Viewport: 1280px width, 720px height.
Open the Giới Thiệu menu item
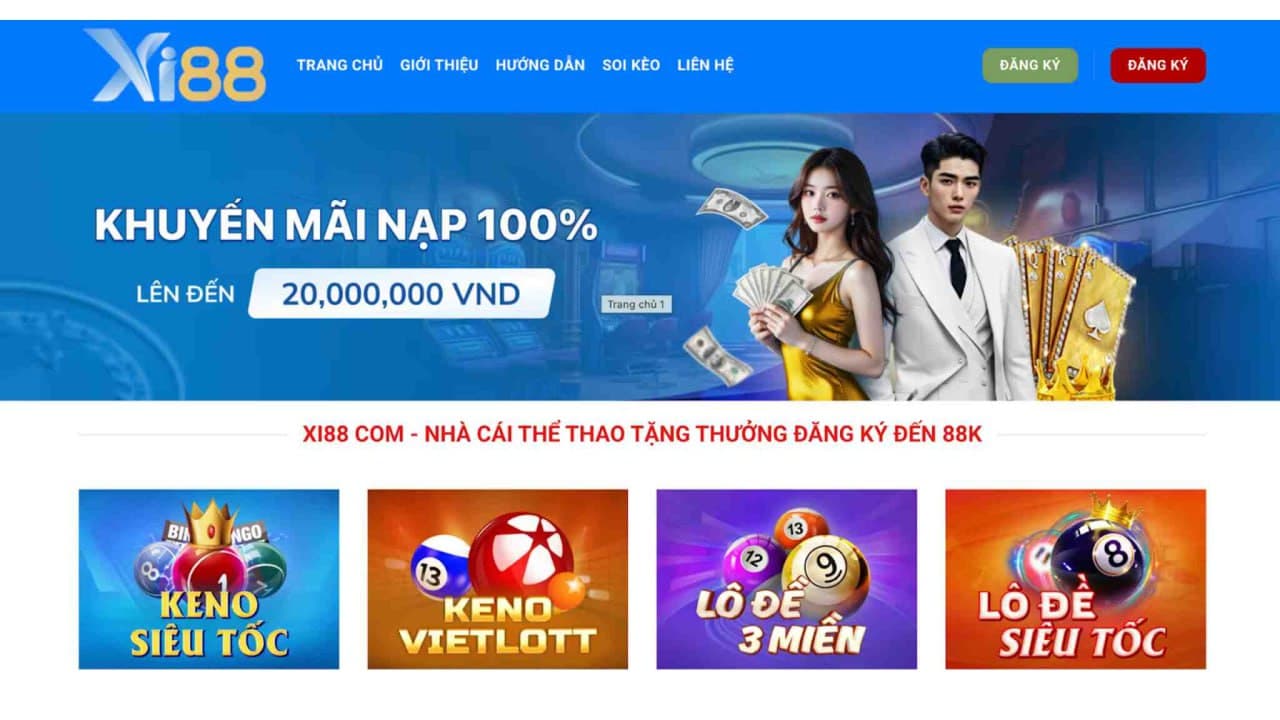click(439, 65)
